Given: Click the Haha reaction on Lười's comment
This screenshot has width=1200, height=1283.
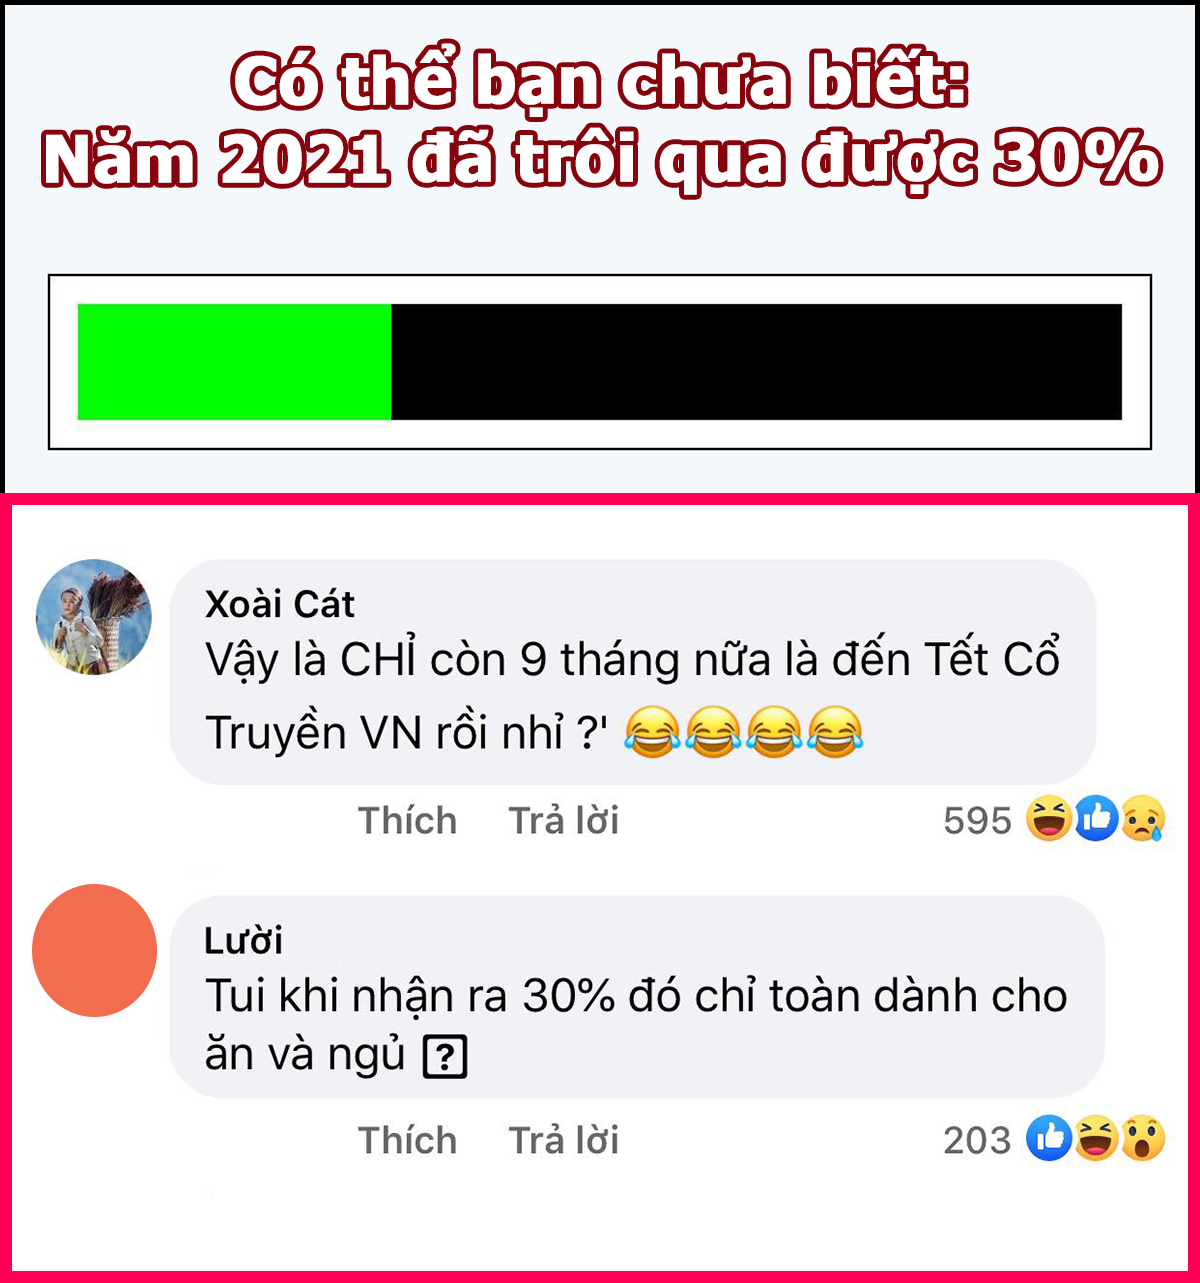Looking at the screenshot, I should click(x=1096, y=1139).
